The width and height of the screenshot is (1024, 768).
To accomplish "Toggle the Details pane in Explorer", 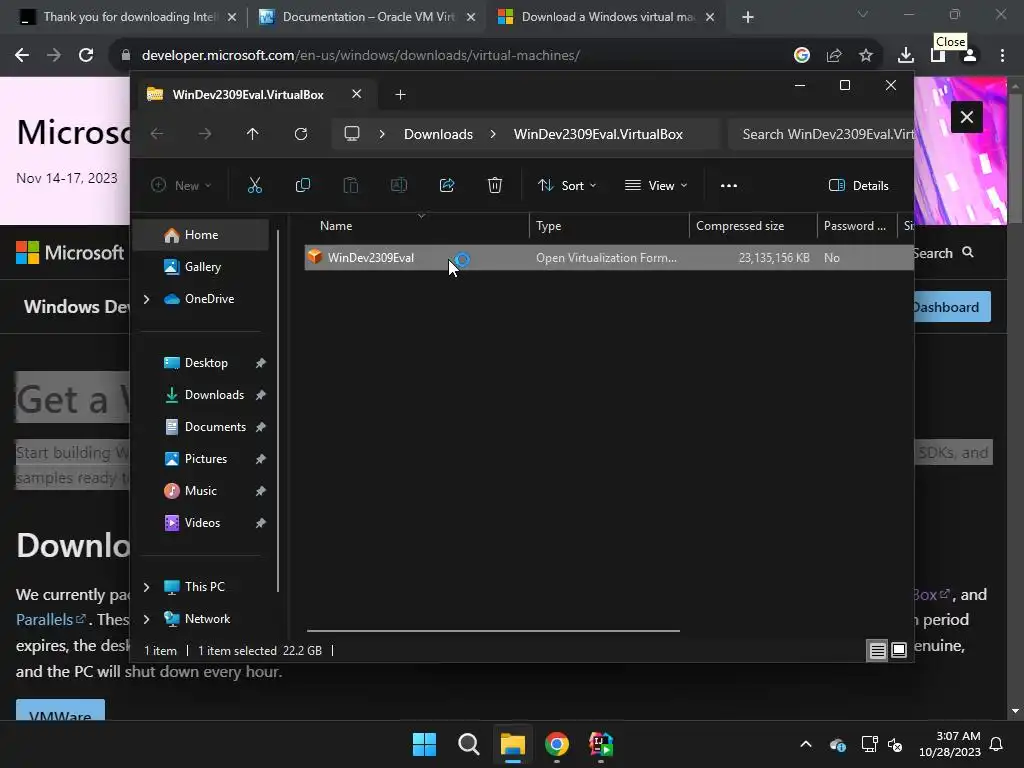I will coord(858,185).
